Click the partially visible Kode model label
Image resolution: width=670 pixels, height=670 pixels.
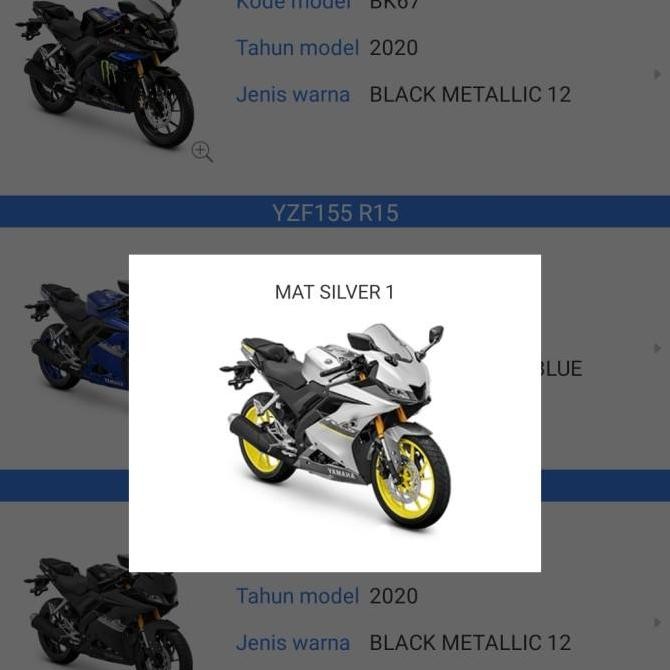point(293,5)
